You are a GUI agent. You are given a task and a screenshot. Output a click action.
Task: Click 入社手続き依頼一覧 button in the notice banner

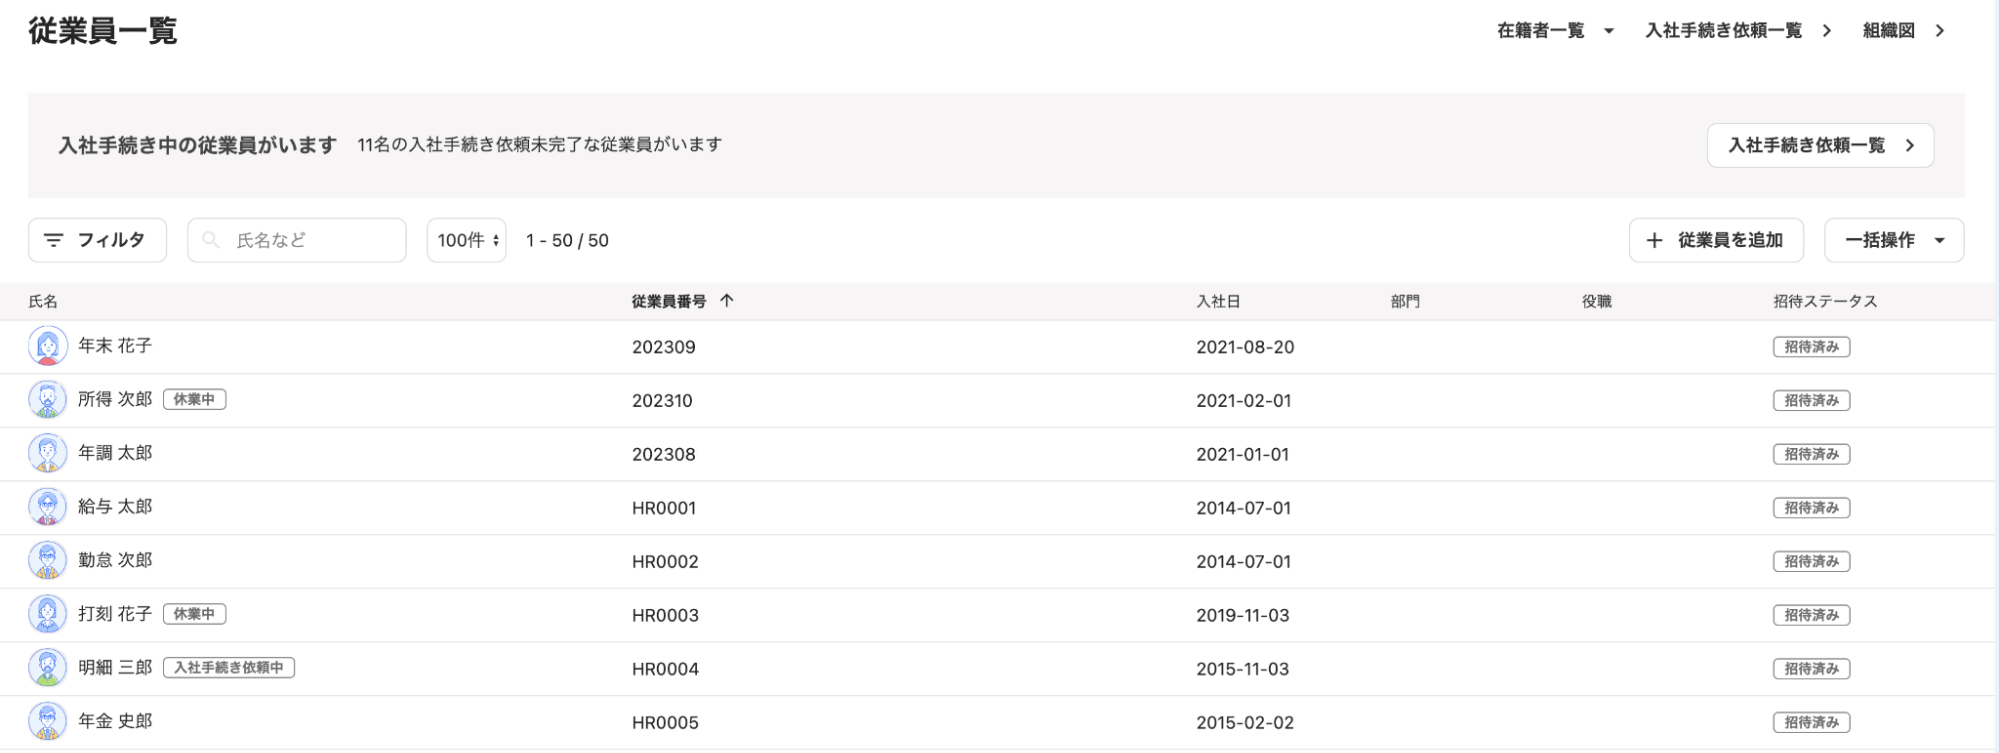1819,145
